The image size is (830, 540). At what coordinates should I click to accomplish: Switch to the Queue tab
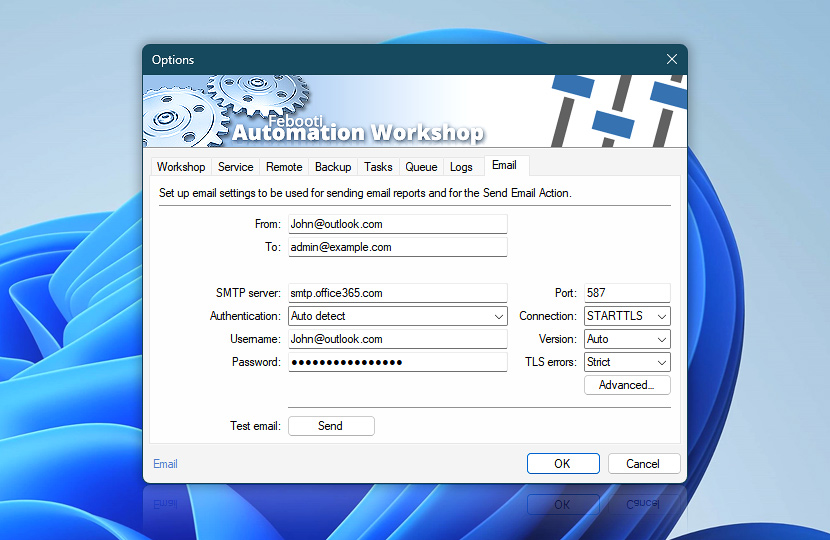[421, 167]
